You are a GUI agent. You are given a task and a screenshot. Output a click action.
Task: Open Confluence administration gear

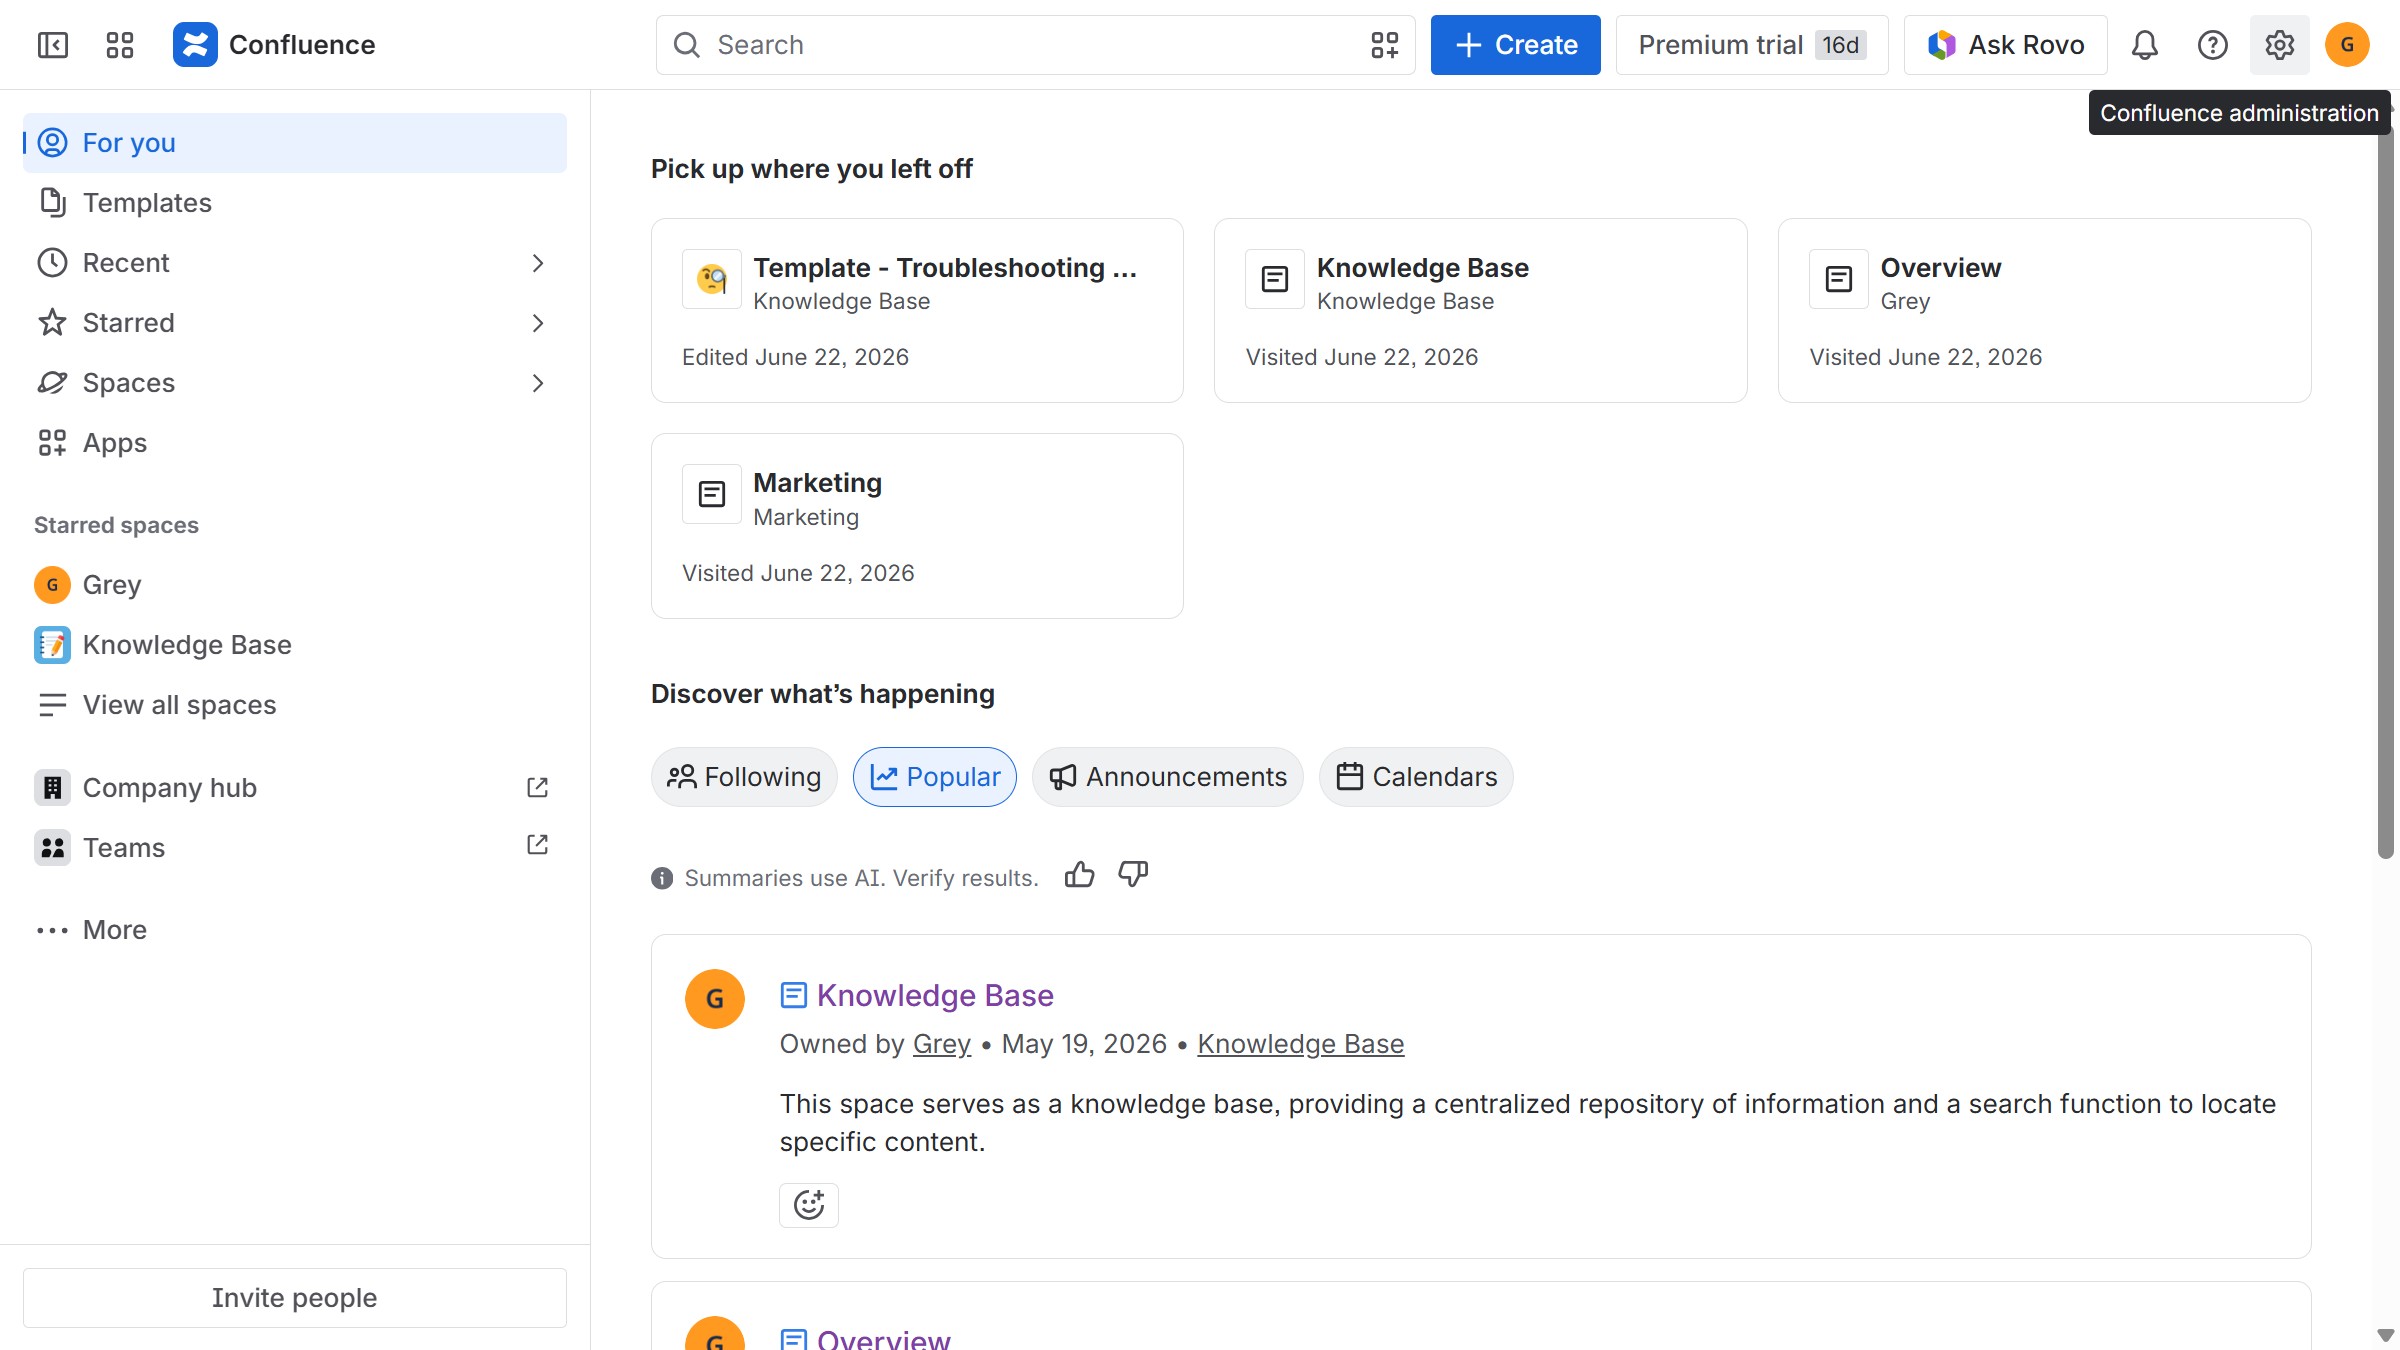pyautogui.click(x=2279, y=45)
